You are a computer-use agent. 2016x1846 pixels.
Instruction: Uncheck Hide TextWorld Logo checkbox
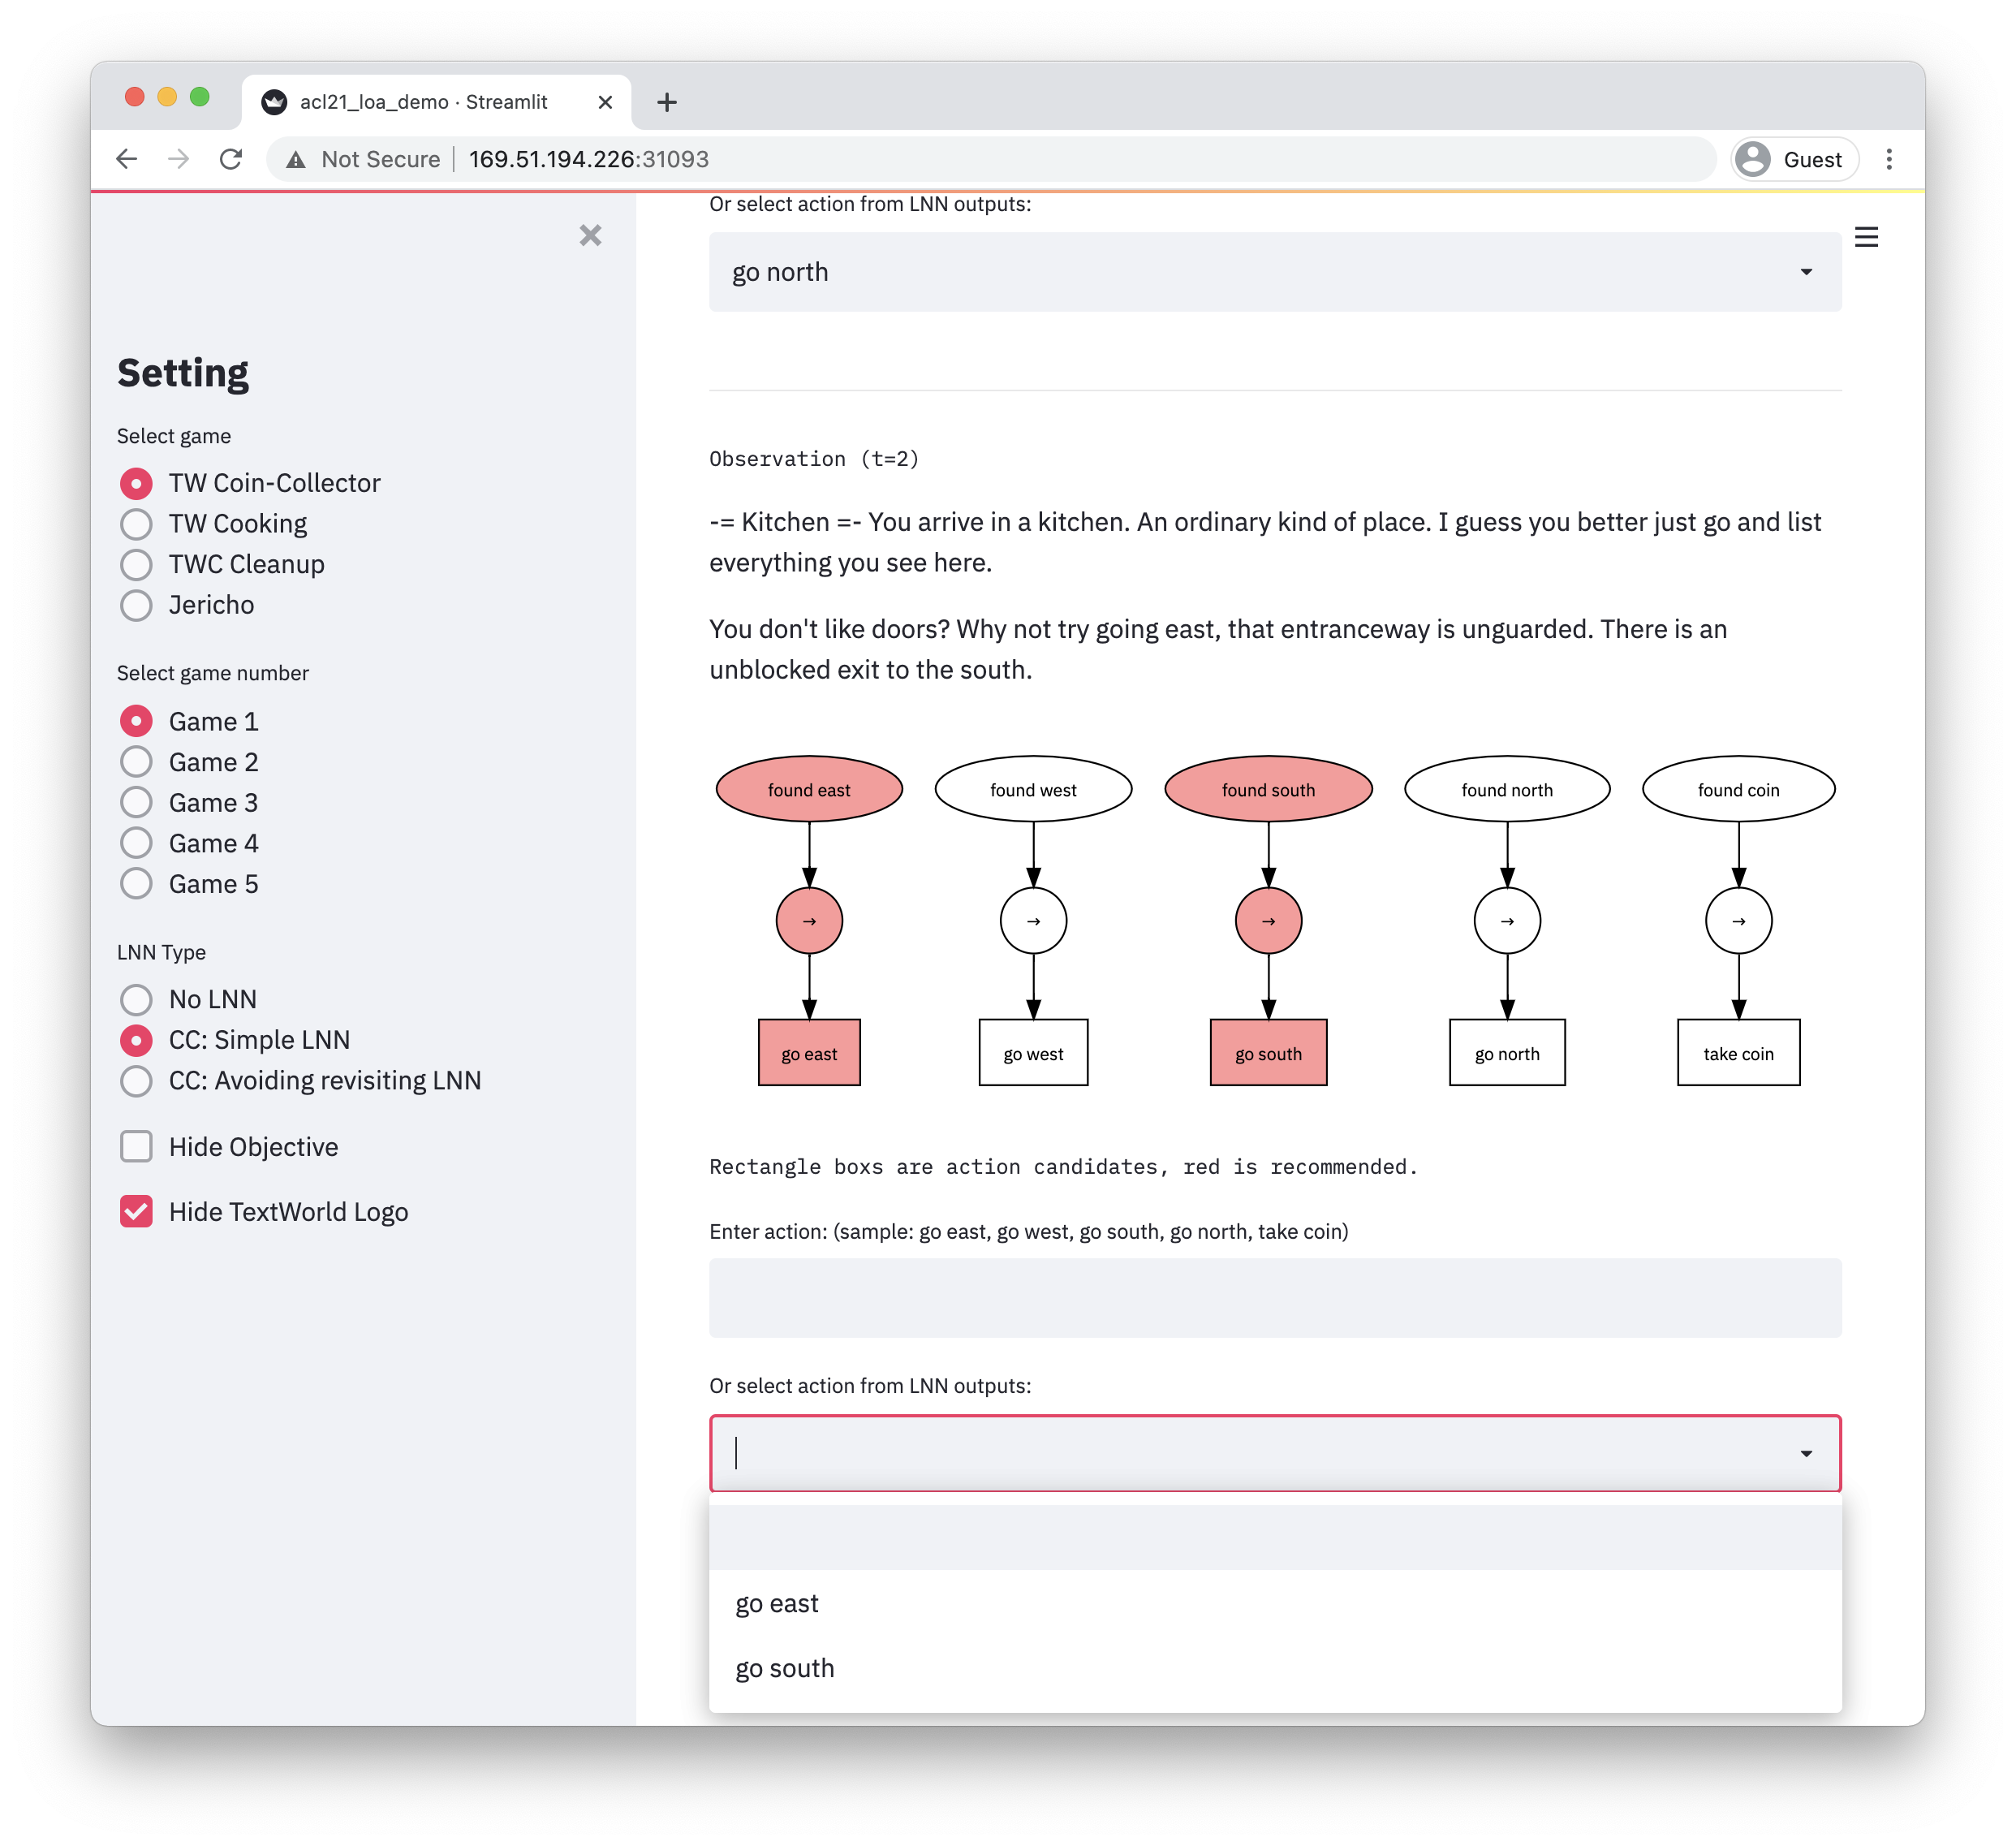[x=136, y=1211]
